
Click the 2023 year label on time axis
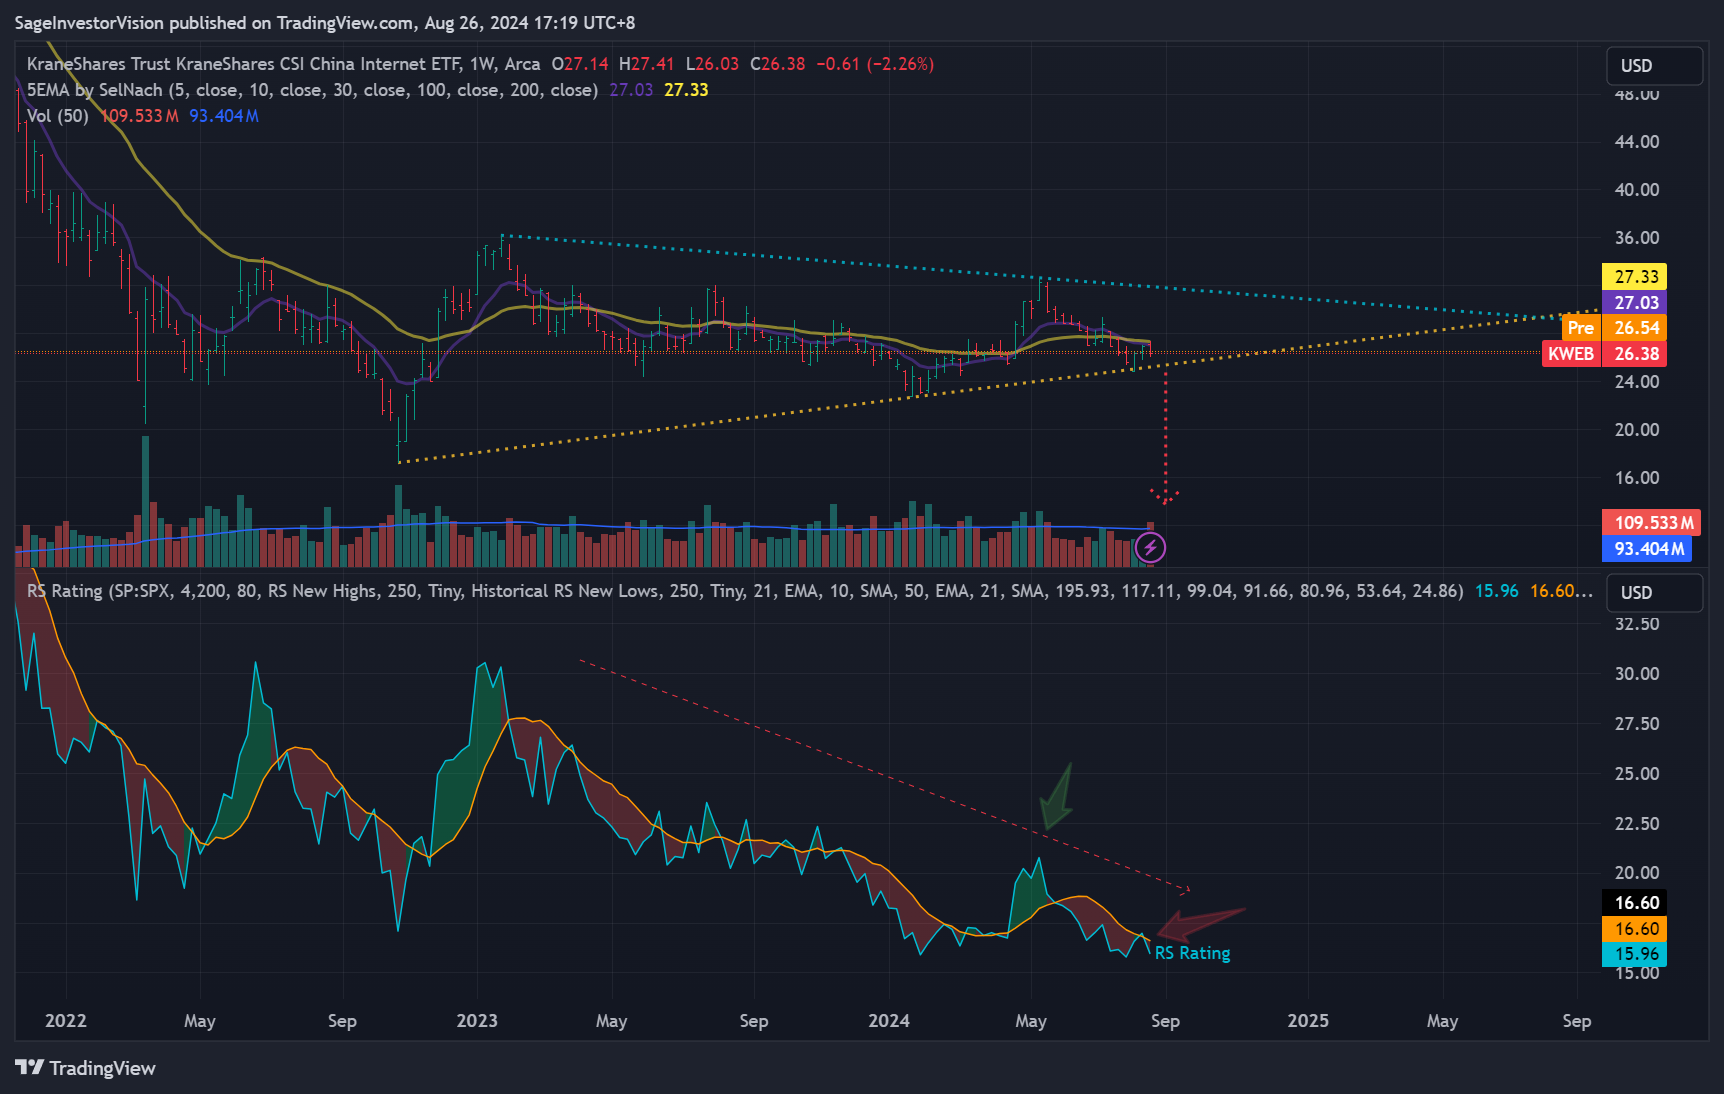click(477, 1021)
